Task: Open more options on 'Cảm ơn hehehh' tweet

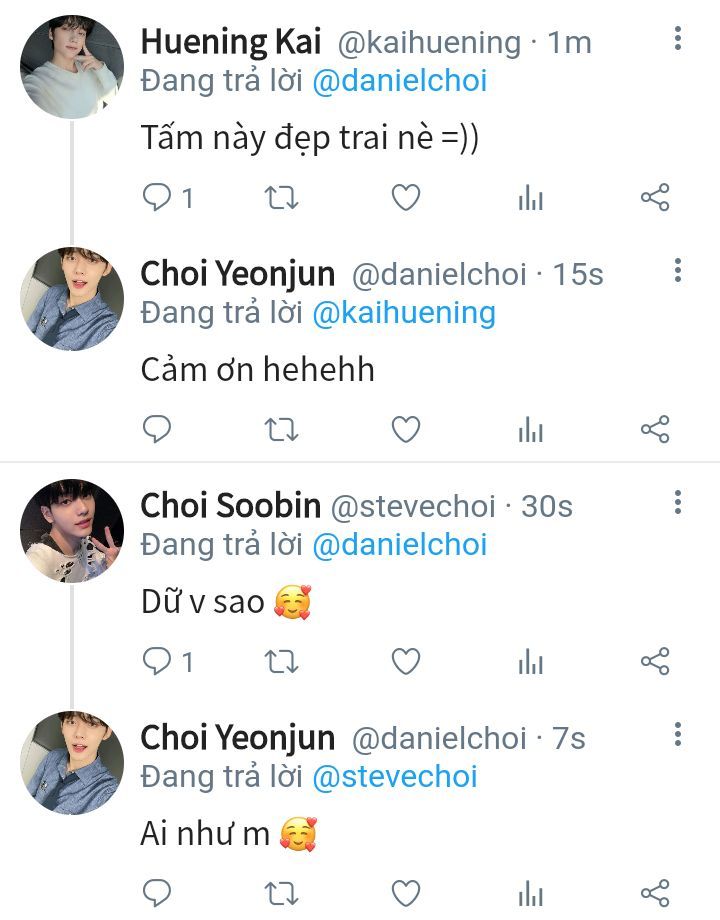Action: pos(678,271)
